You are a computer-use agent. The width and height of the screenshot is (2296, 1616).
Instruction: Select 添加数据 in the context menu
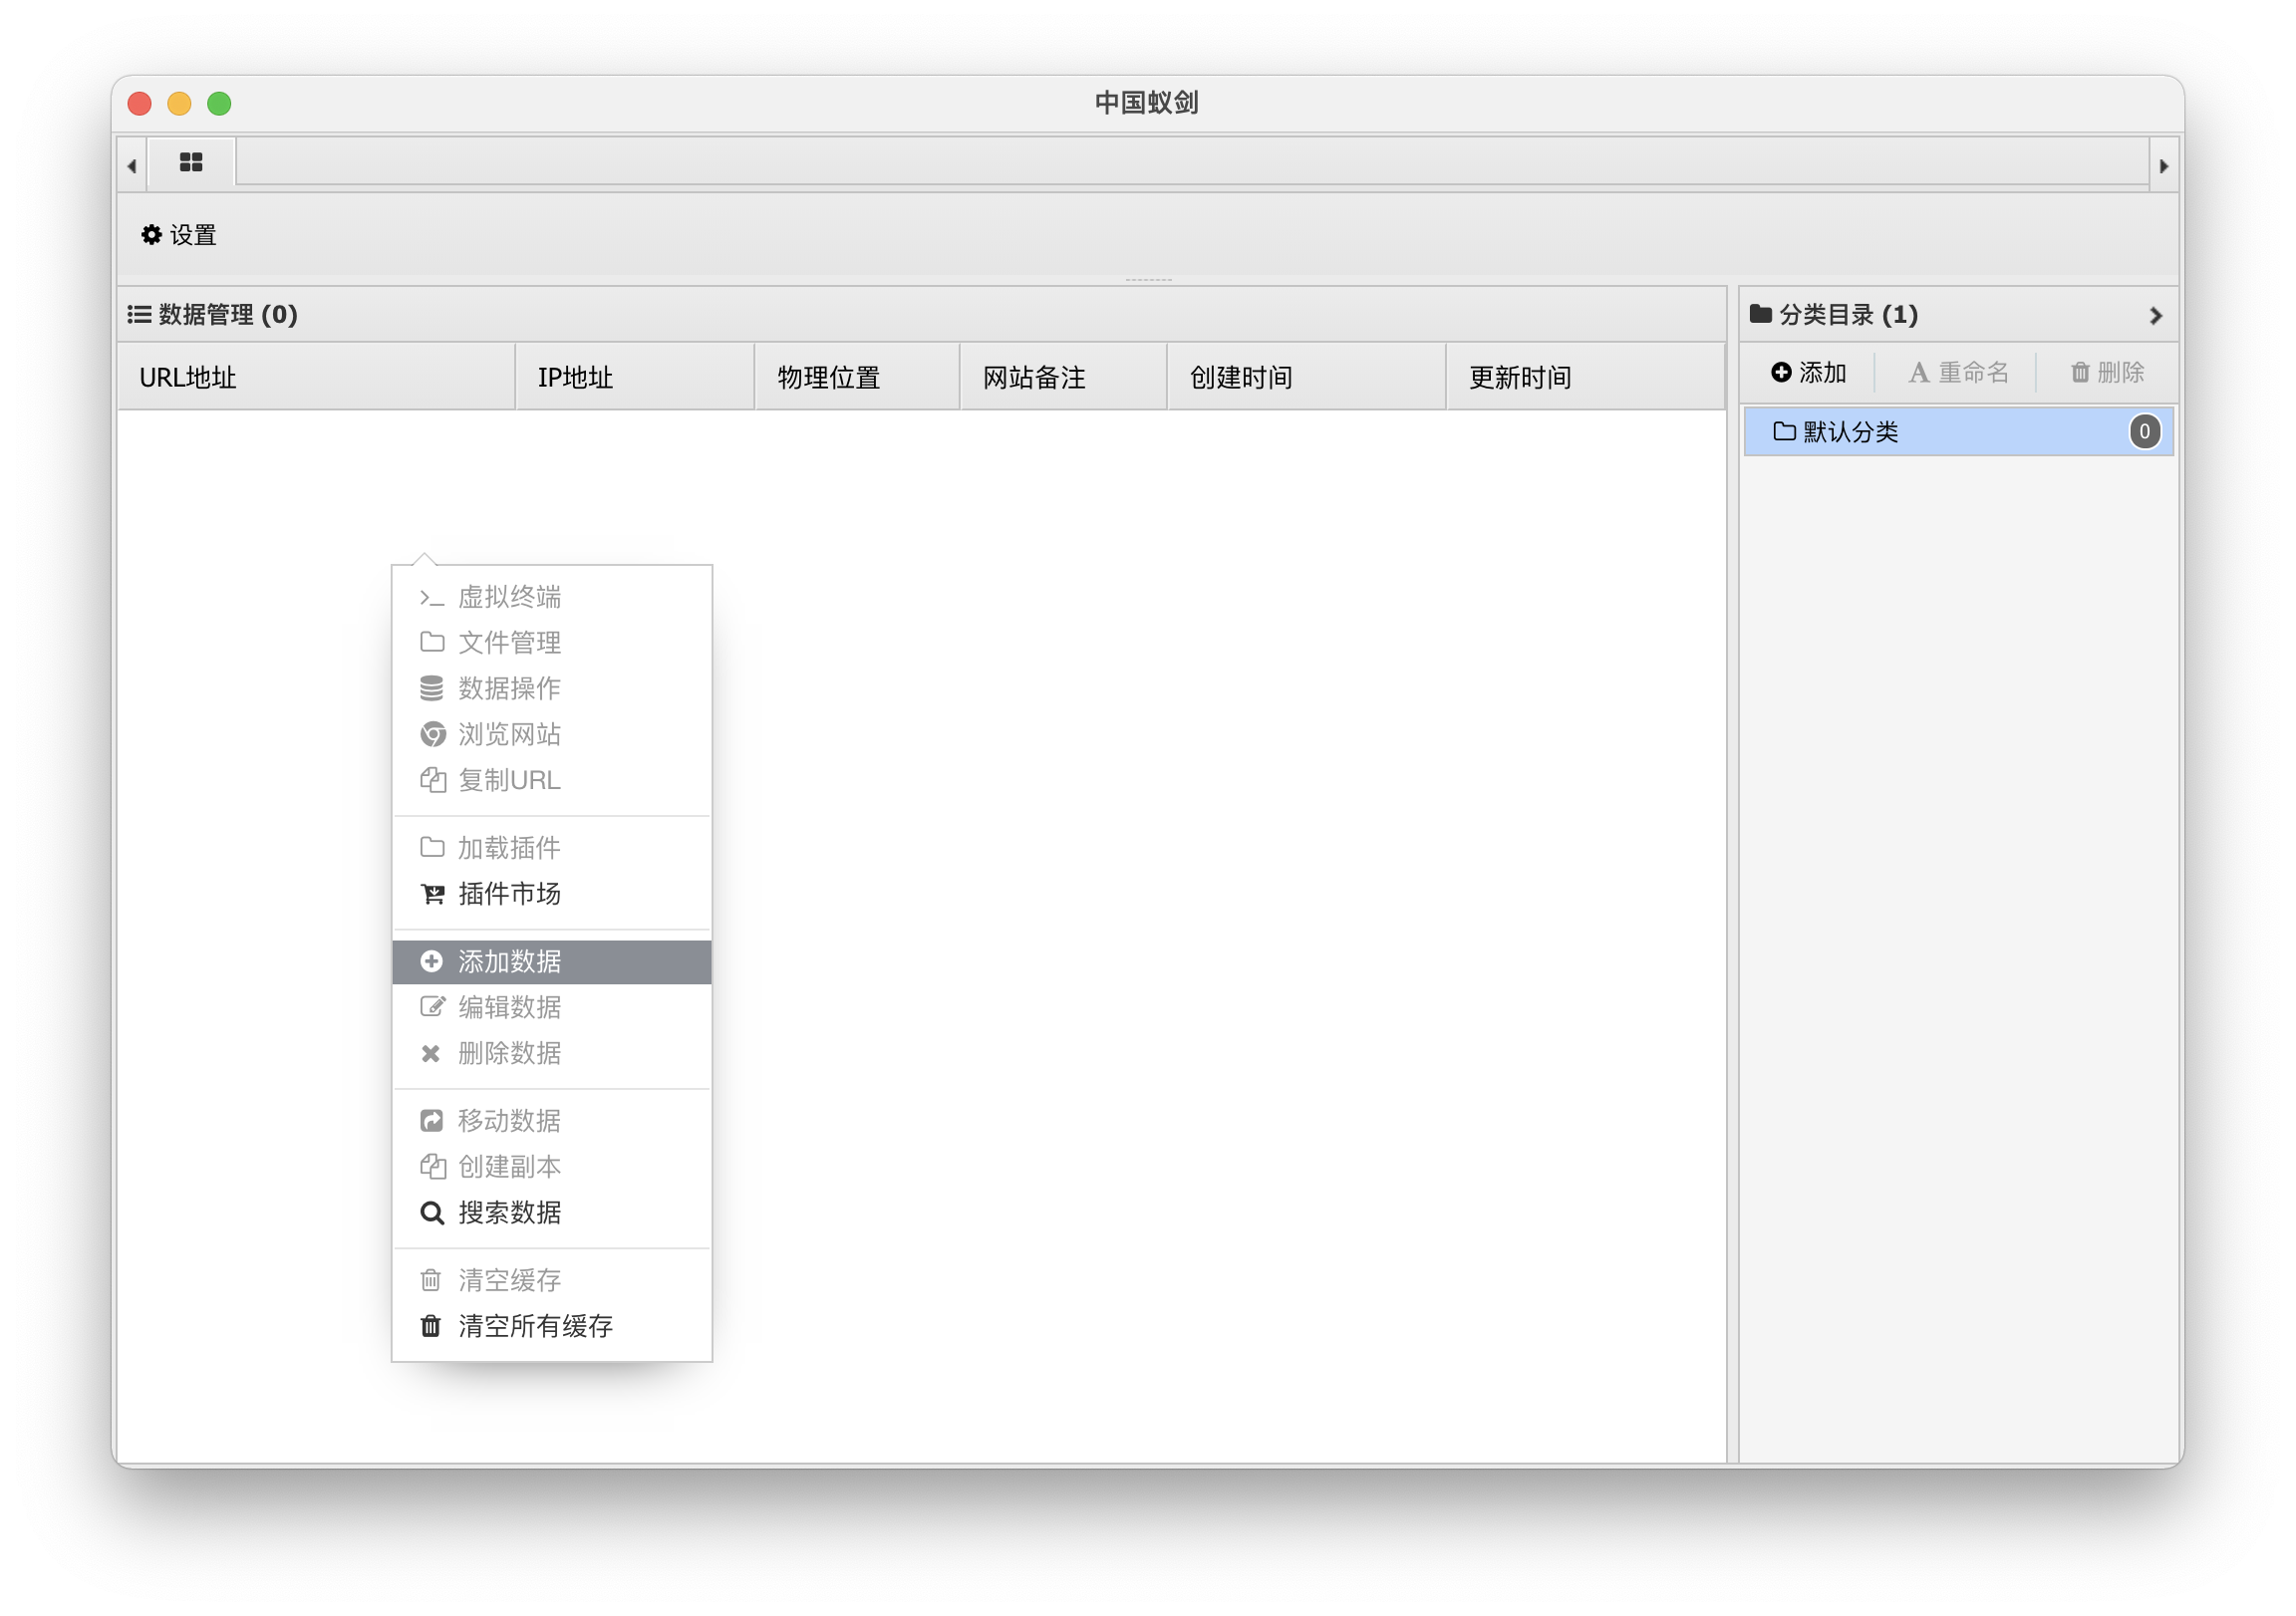(x=552, y=963)
